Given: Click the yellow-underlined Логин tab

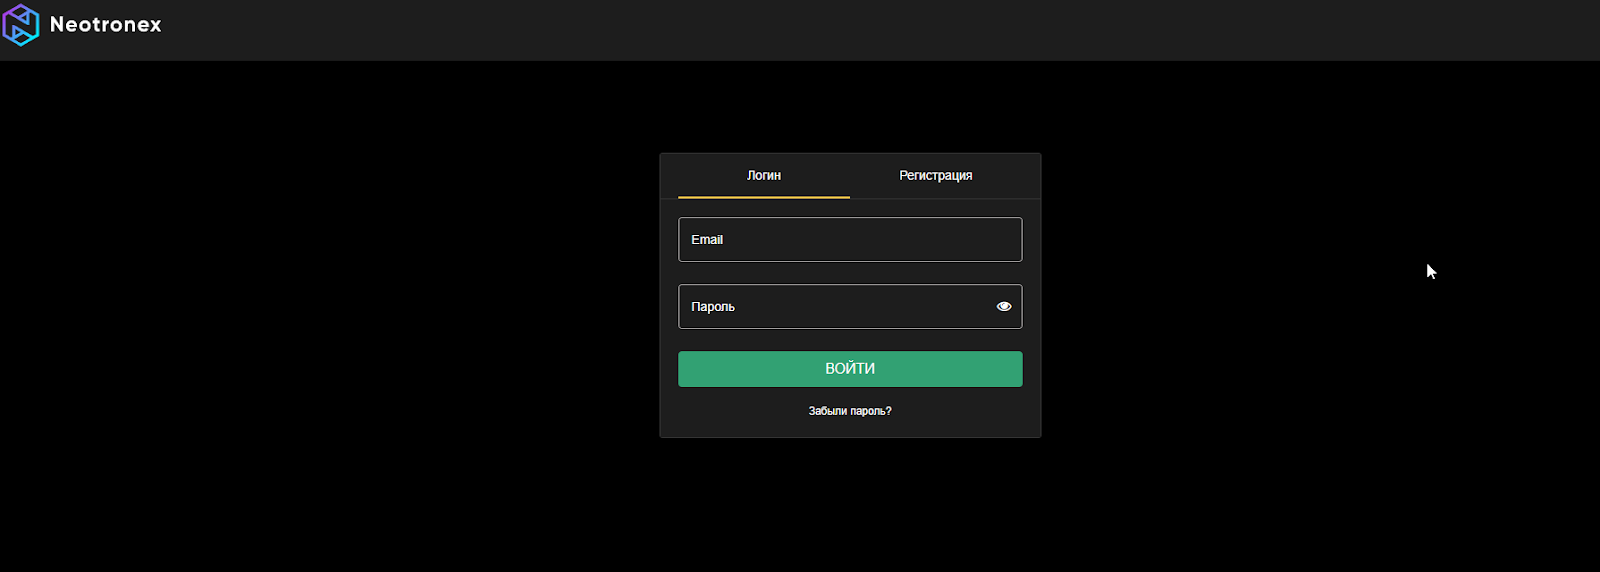Looking at the screenshot, I should pyautogui.click(x=764, y=176).
